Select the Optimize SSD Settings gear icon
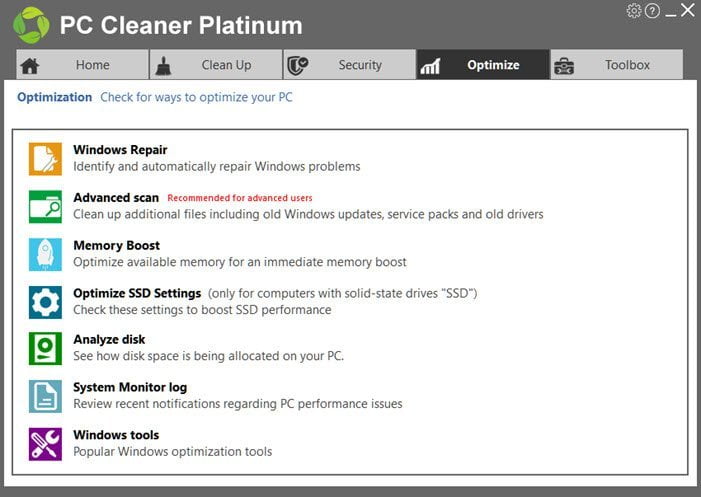 point(45,302)
